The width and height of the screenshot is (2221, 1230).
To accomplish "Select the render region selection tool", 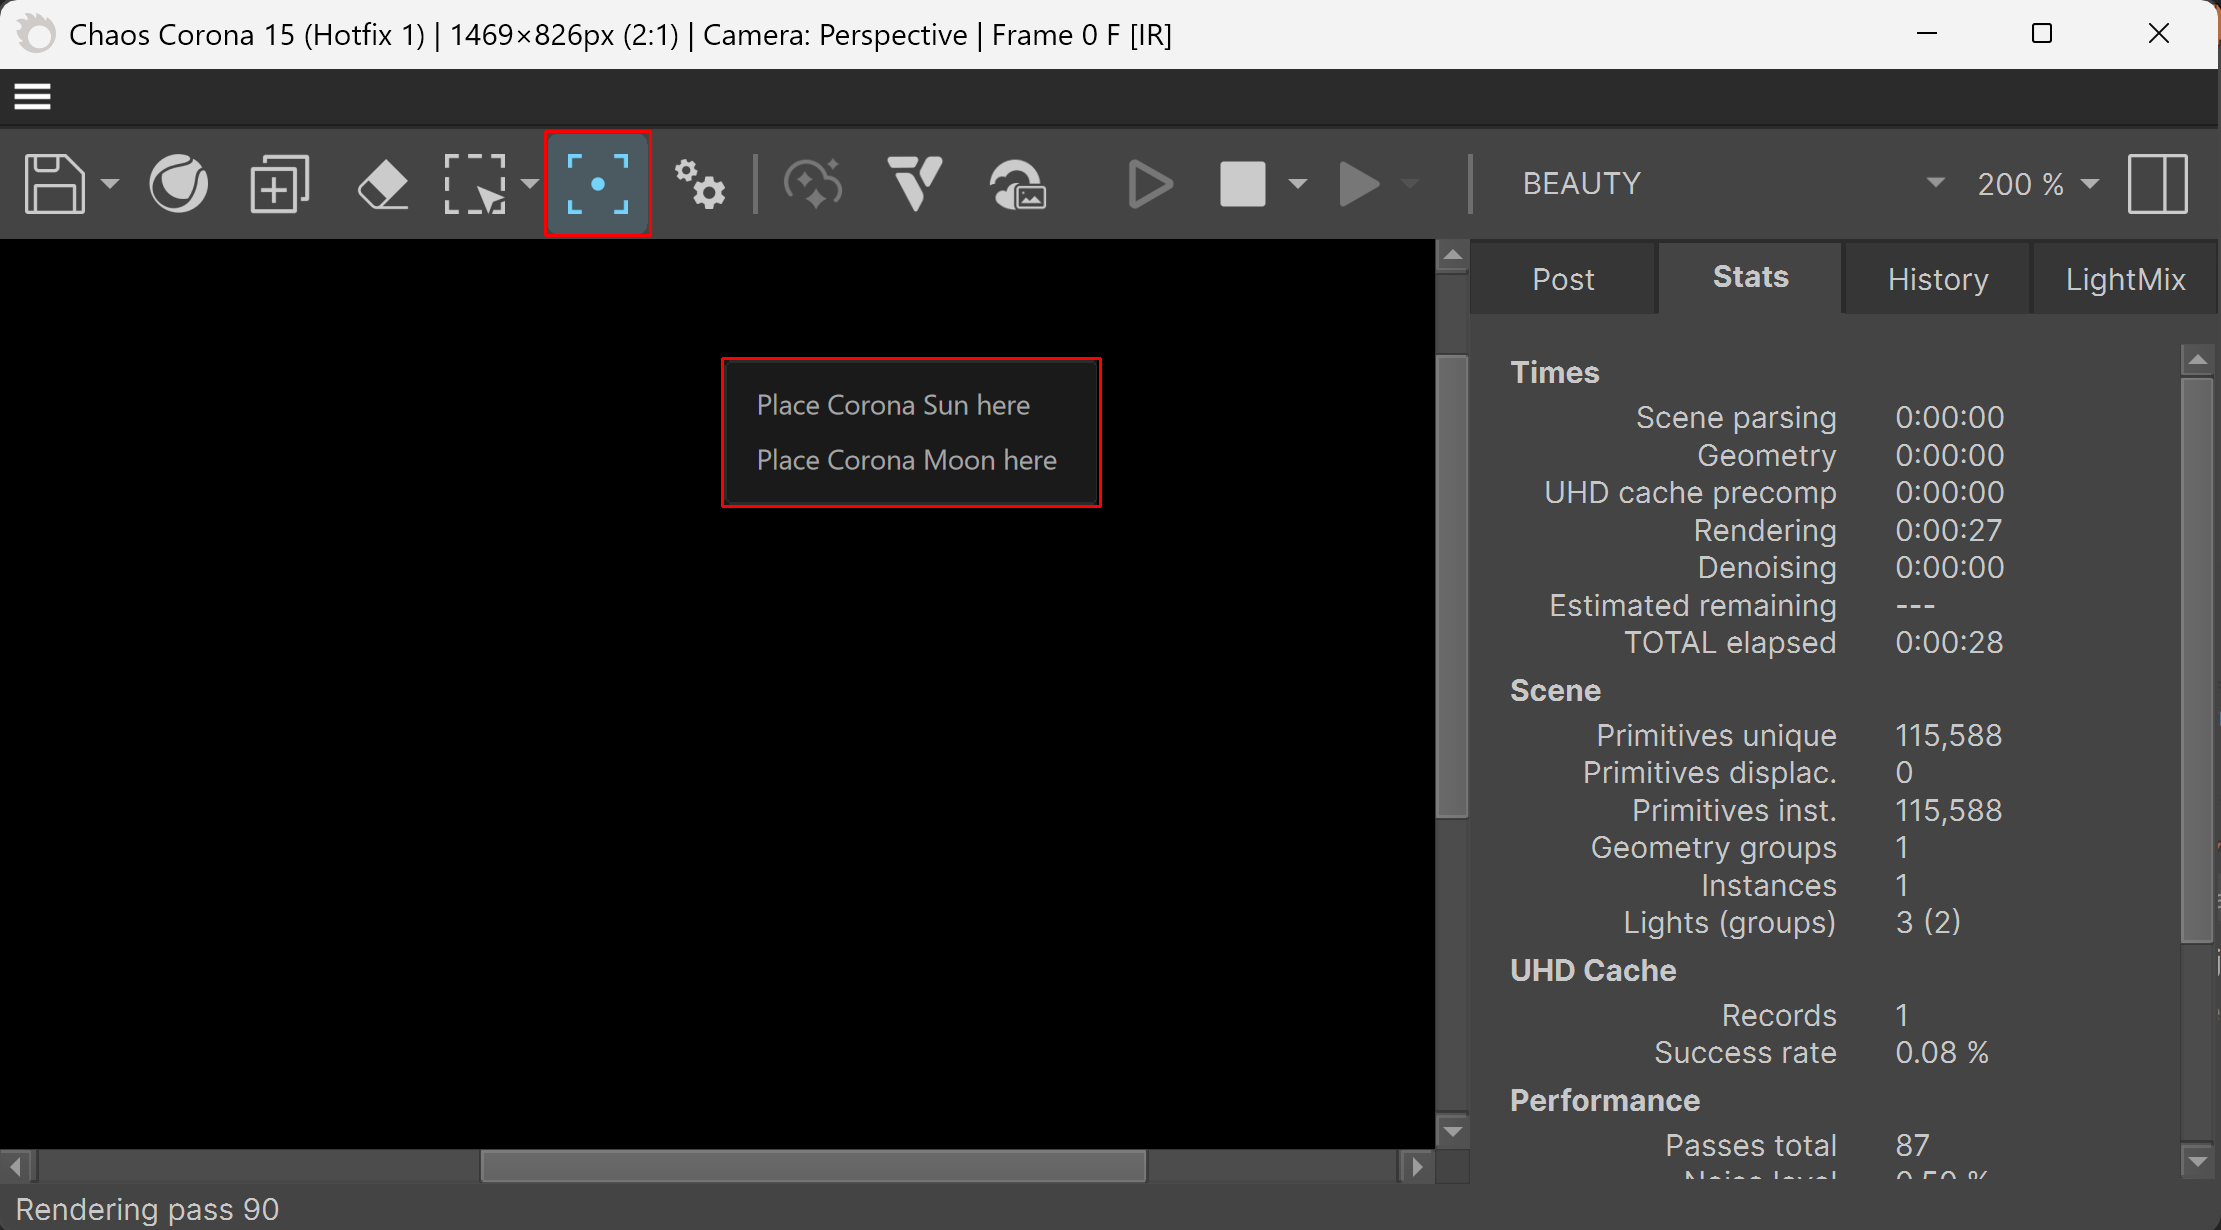I will click(x=475, y=184).
